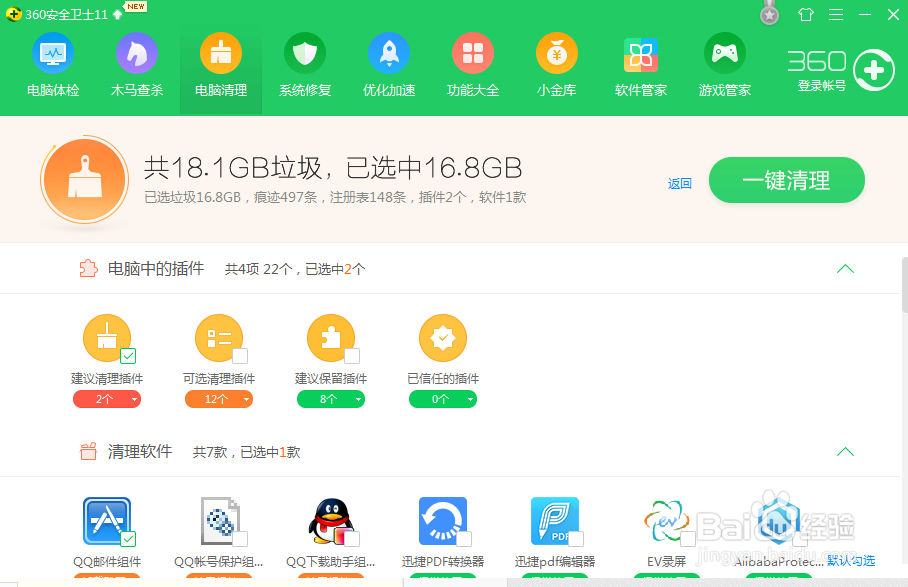908x587 pixels.
Task: Click the 360安全卫士11 logo title
Action: coord(57,14)
